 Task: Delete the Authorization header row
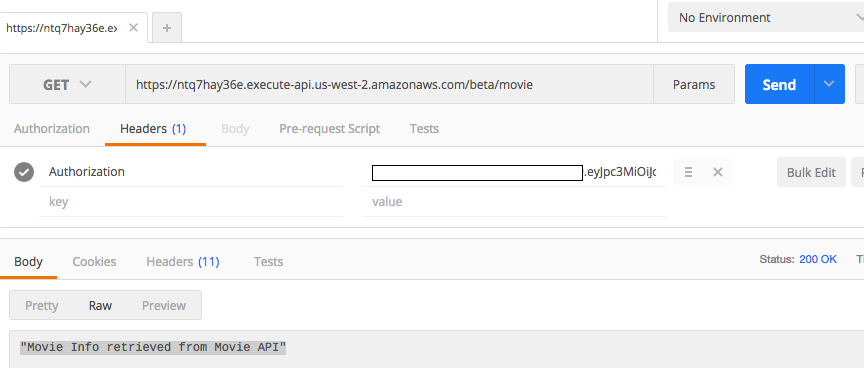click(x=717, y=172)
